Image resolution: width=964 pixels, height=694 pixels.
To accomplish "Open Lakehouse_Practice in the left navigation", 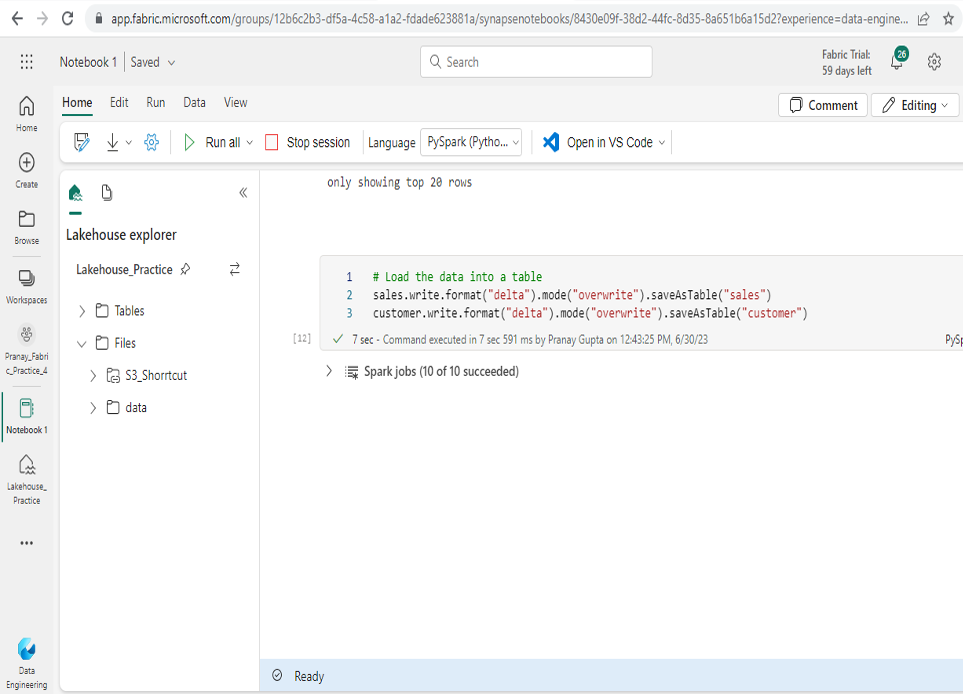I will (26, 479).
